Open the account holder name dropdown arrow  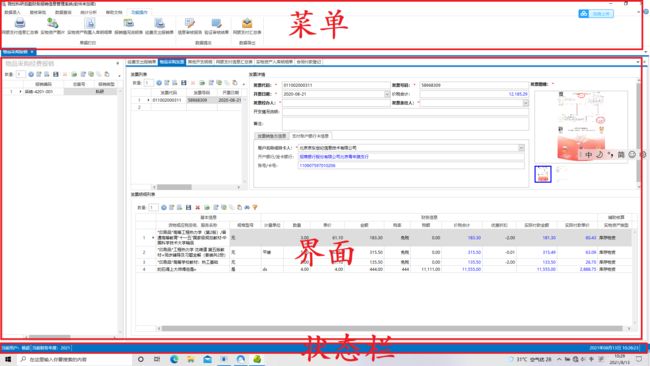coord(521,148)
